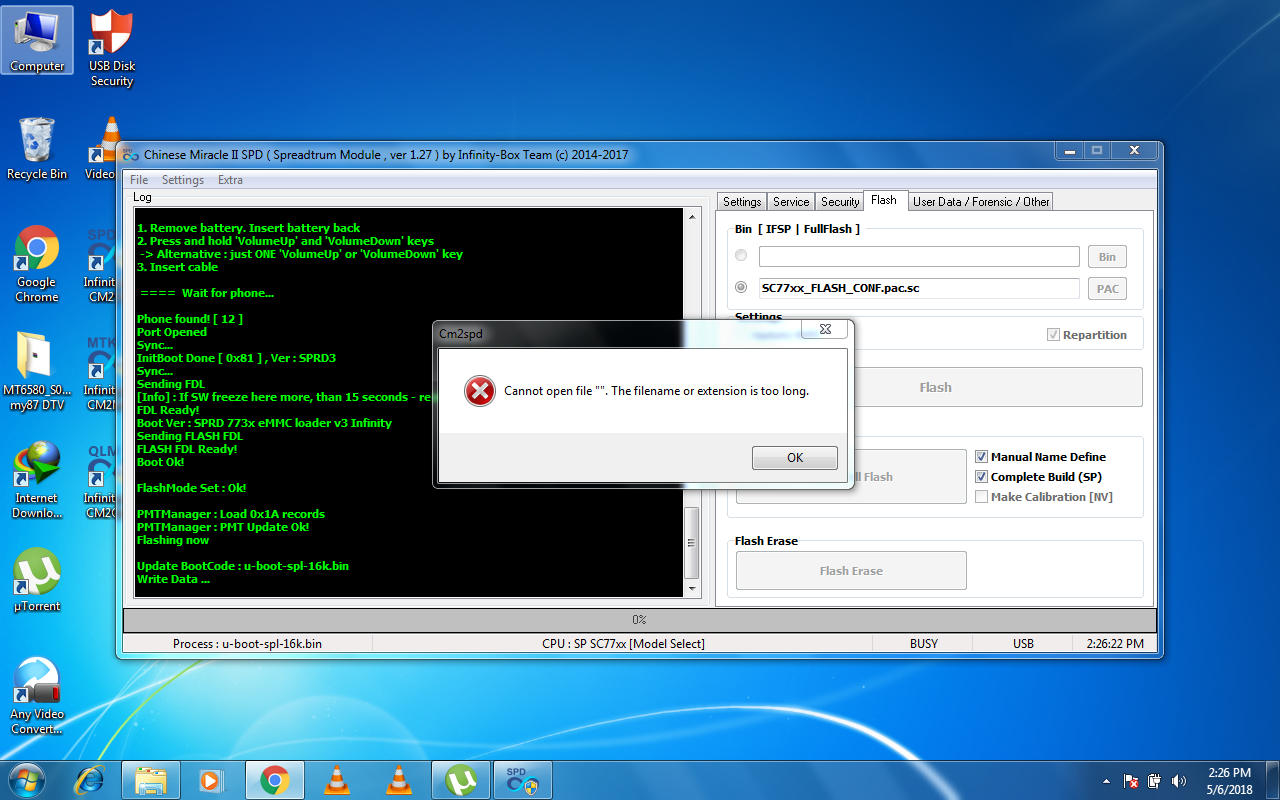1280x800 pixels.
Task: Click the Bin browse button
Action: pos(1107,257)
